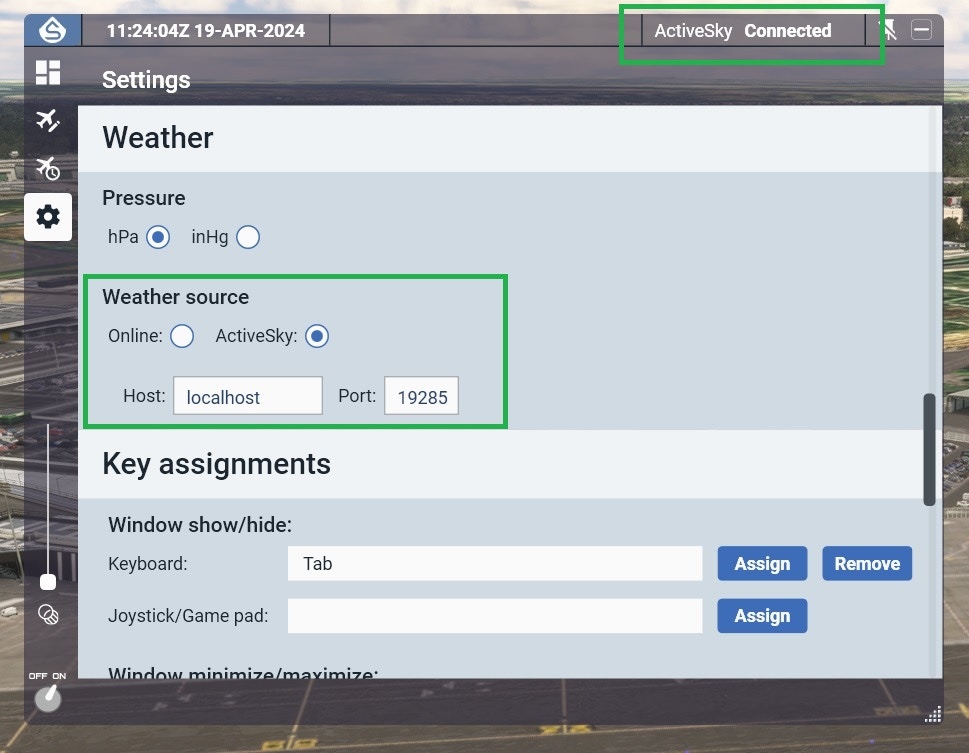Choose Online as weather source
Screen dimensions: 969x753
[x=182, y=336]
